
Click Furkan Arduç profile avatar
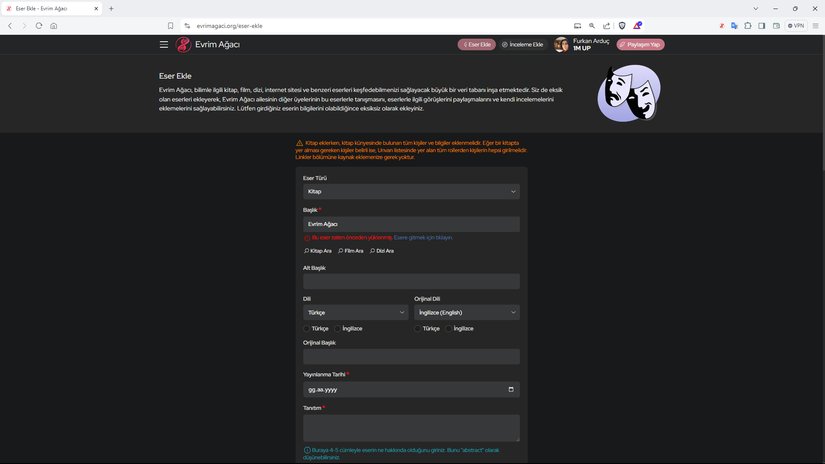click(x=561, y=45)
